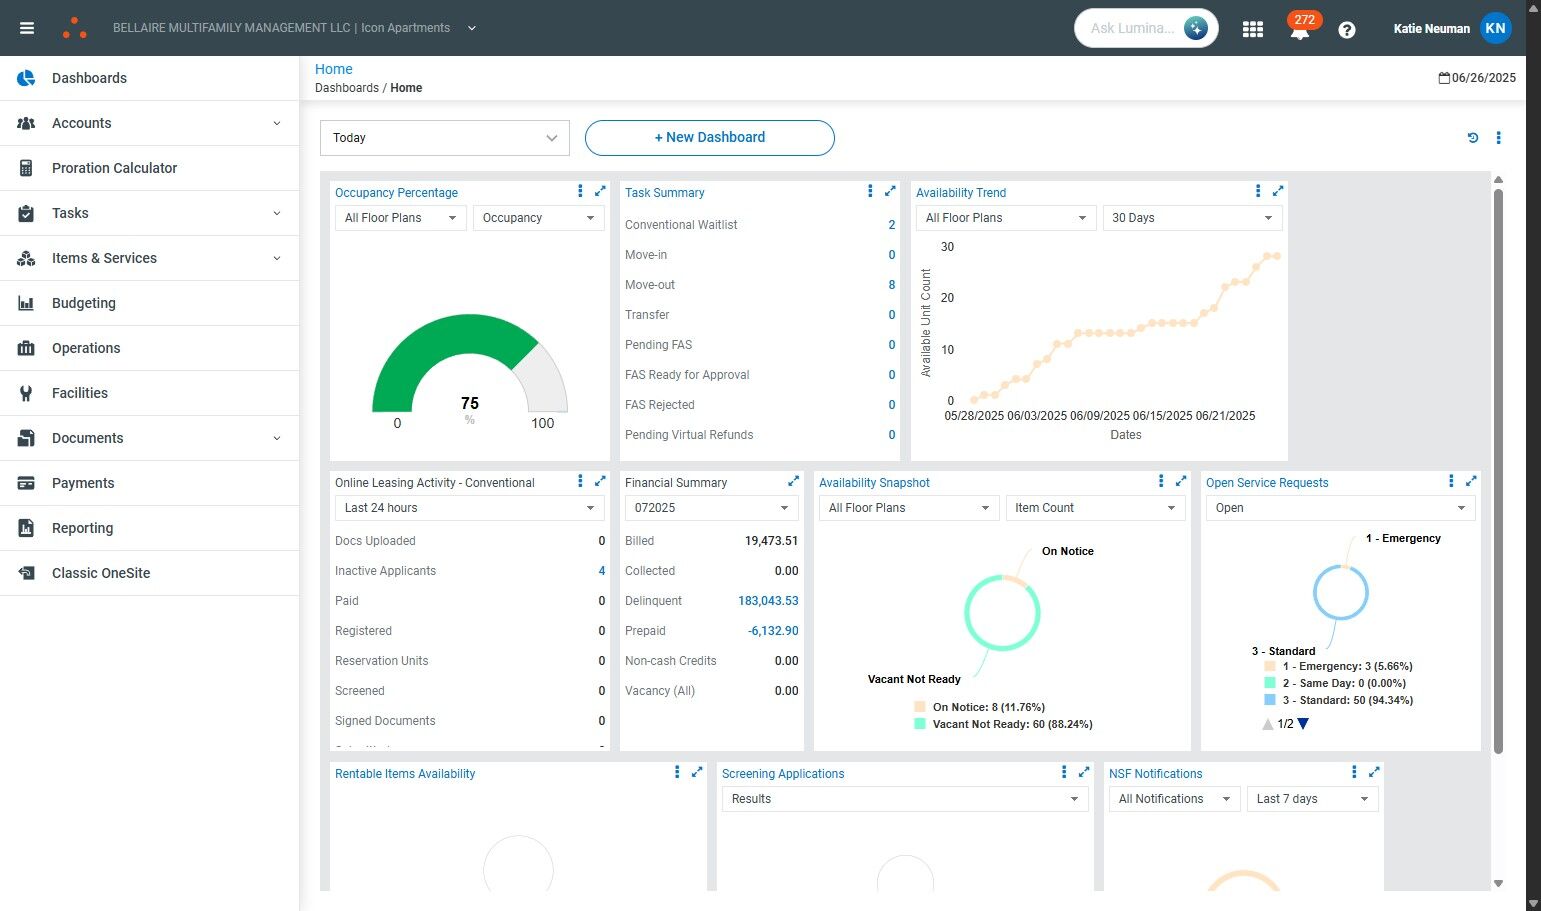This screenshot has height=911, width=1541.
Task: Open the apps grid launcher
Action: (1252, 29)
